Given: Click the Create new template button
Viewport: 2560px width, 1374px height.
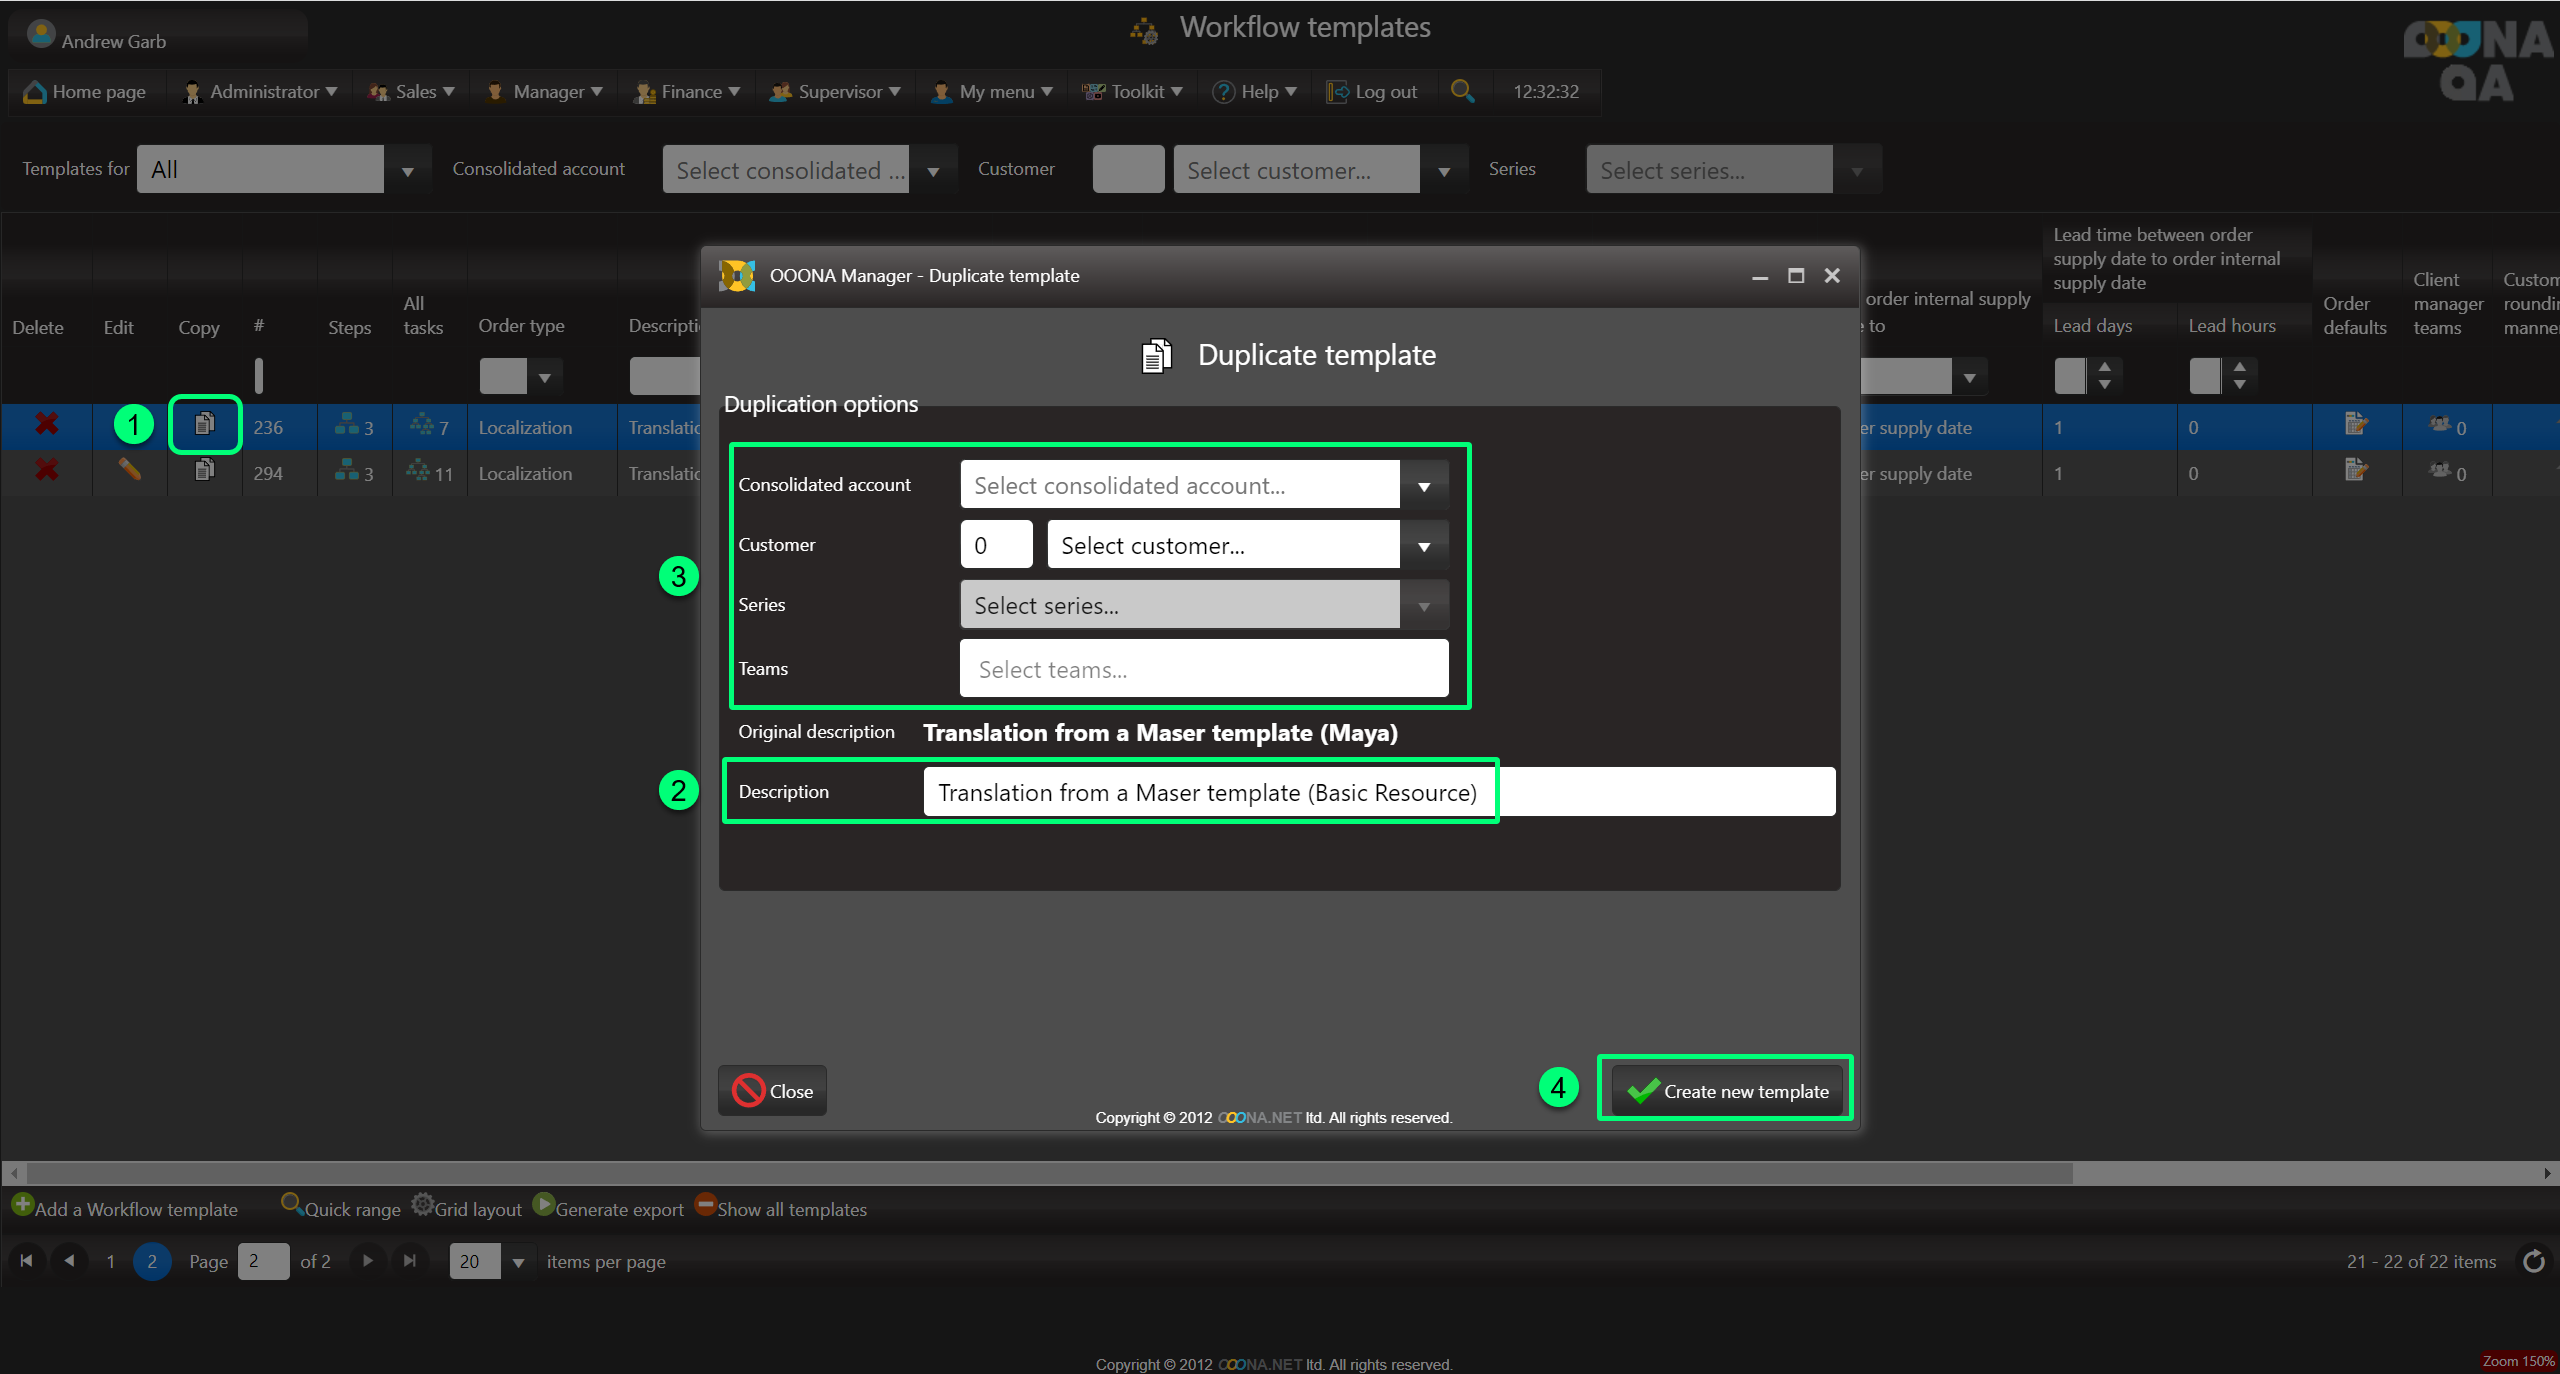Looking at the screenshot, I should click(x=1726, y=1091).
